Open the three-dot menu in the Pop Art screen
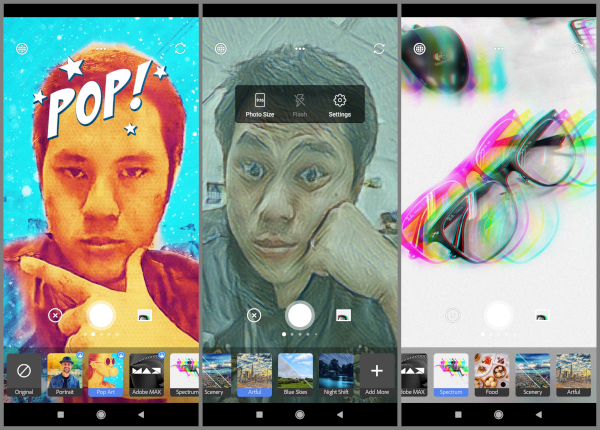600x430 pixels. (101, 49)
